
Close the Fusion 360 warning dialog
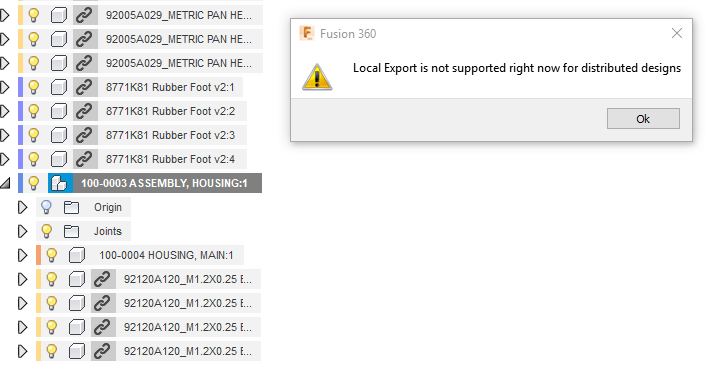click(x=677, y=33)
